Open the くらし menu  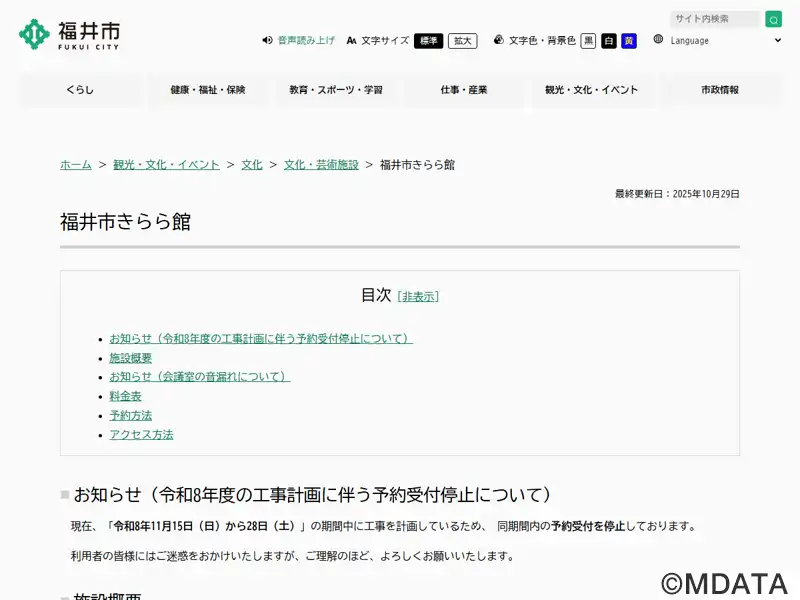pos(80,90)
